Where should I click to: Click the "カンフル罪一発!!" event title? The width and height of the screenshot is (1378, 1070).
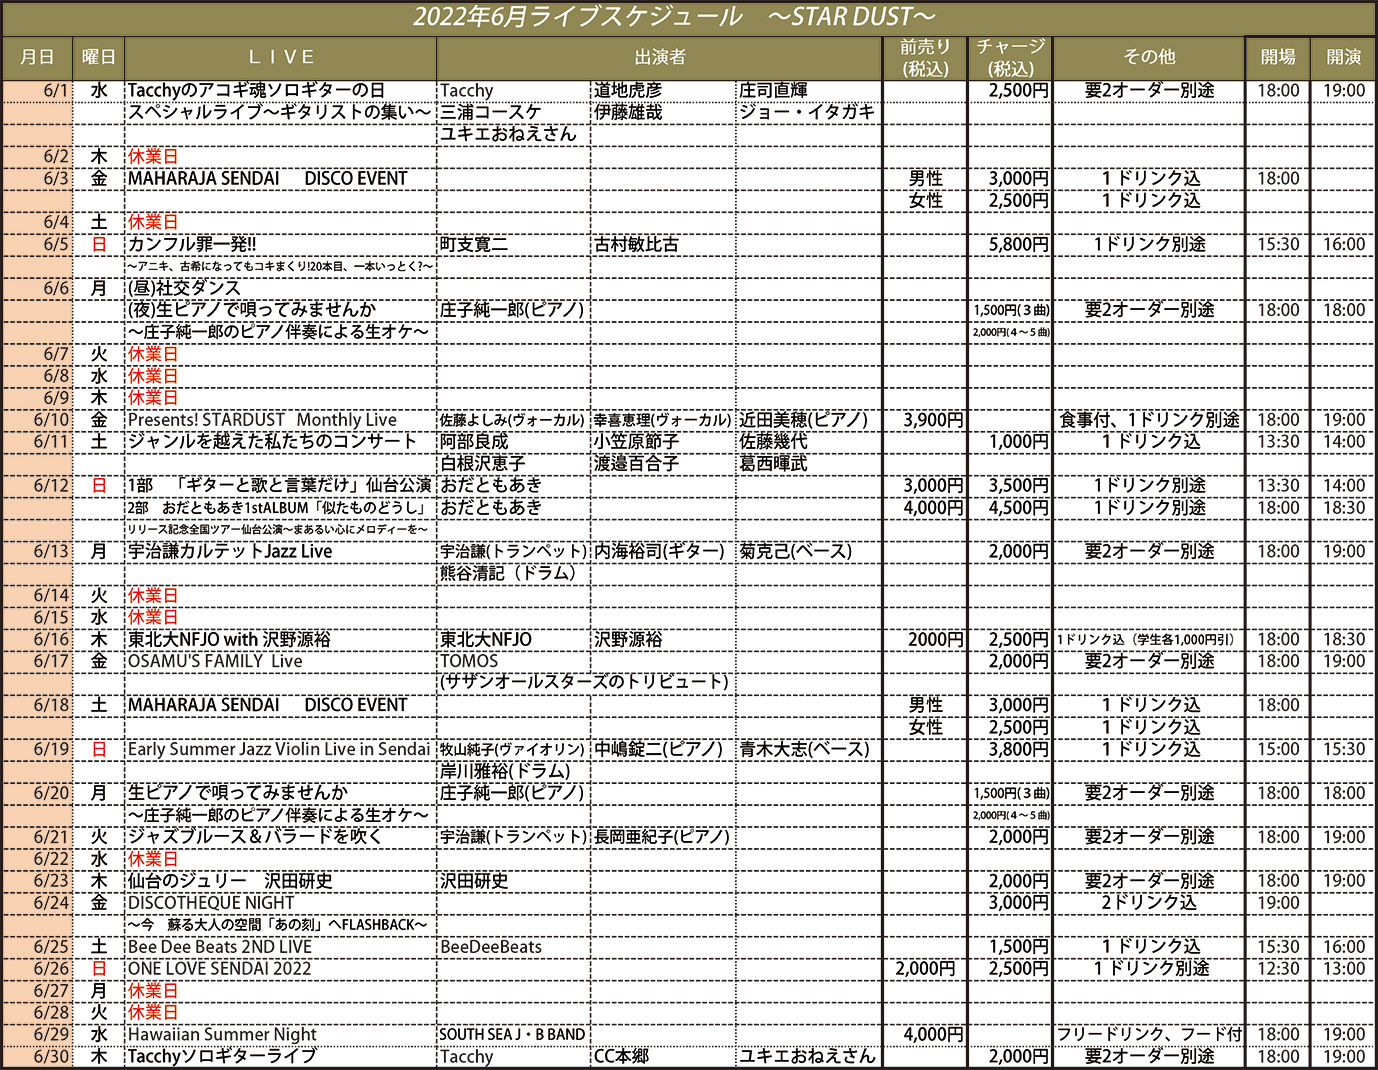click(192, 244)
